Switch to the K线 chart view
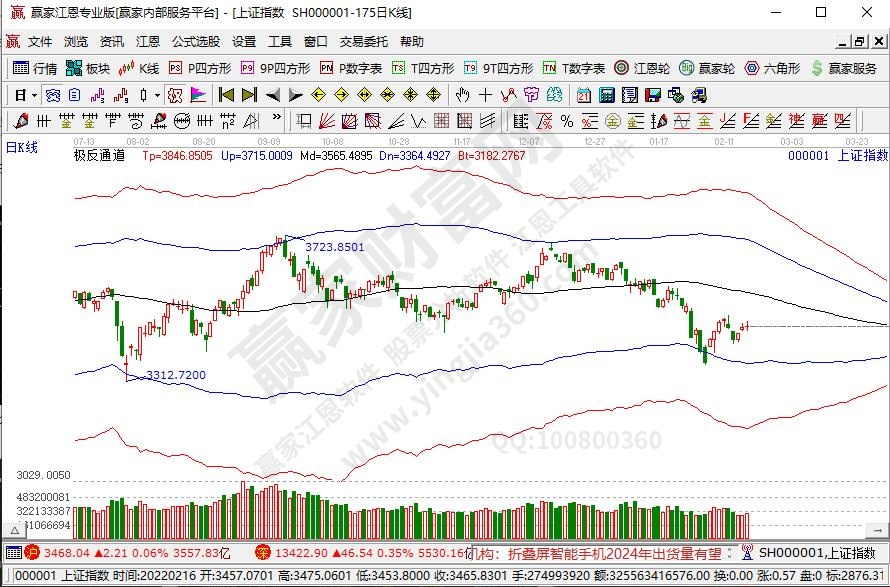This screenshot has width=890, height=587. 140,68
